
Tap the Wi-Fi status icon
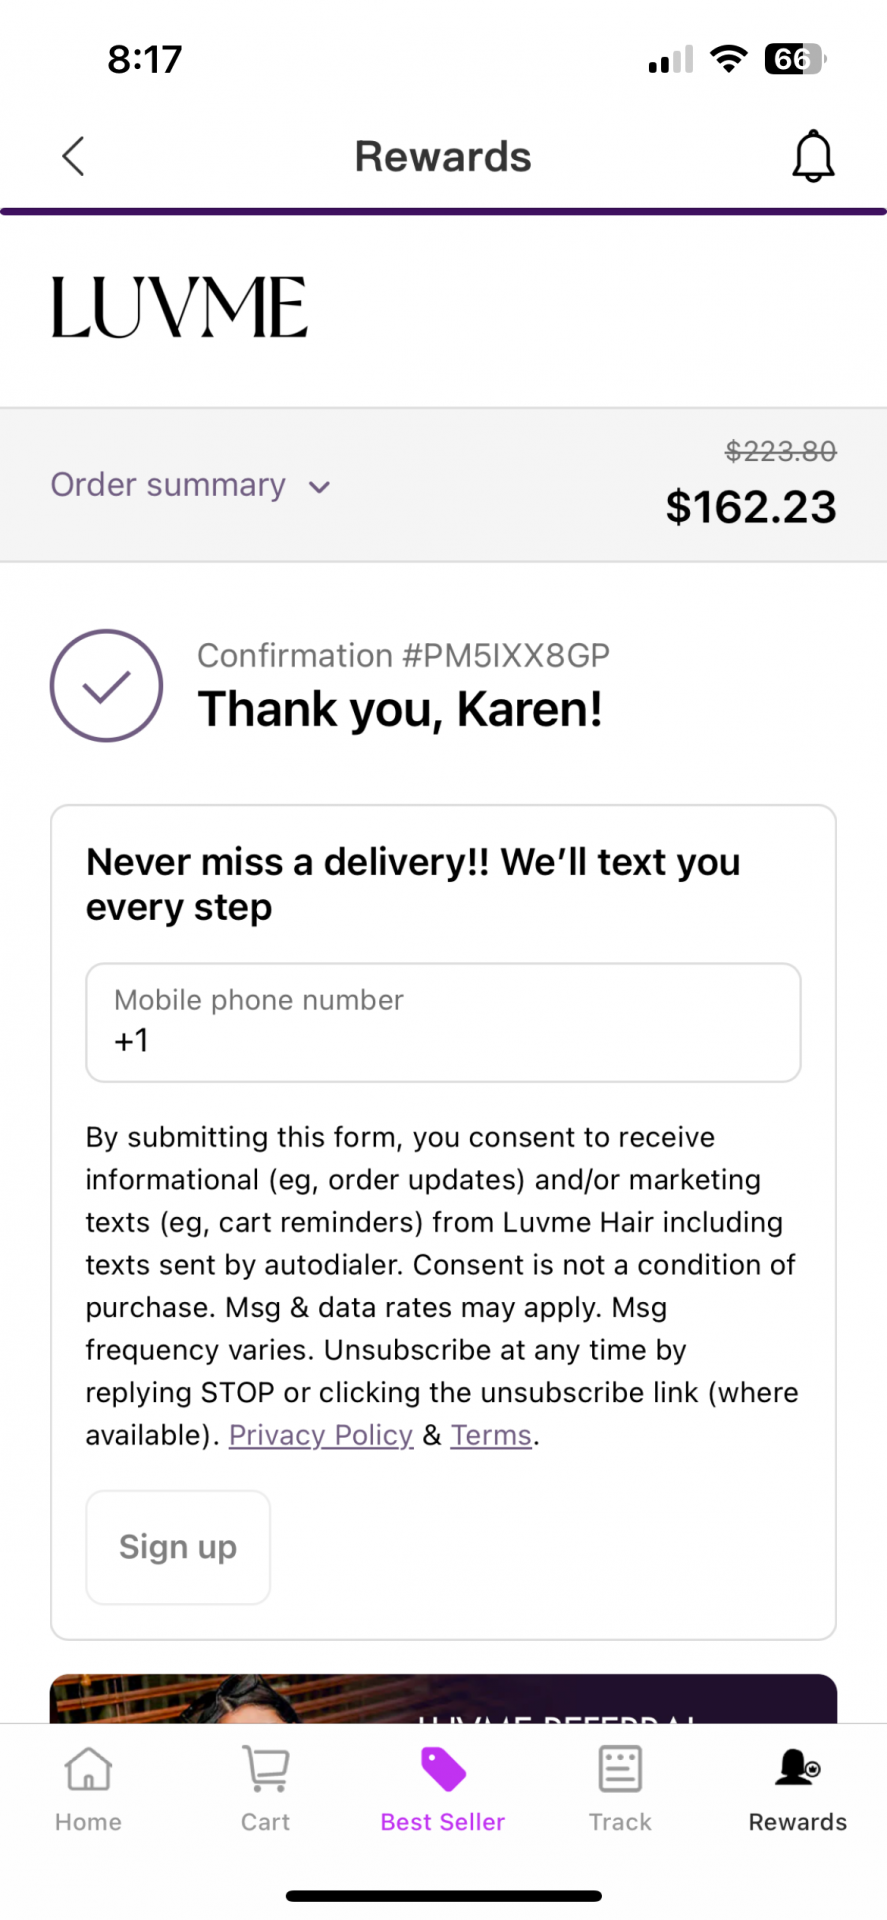729,59
